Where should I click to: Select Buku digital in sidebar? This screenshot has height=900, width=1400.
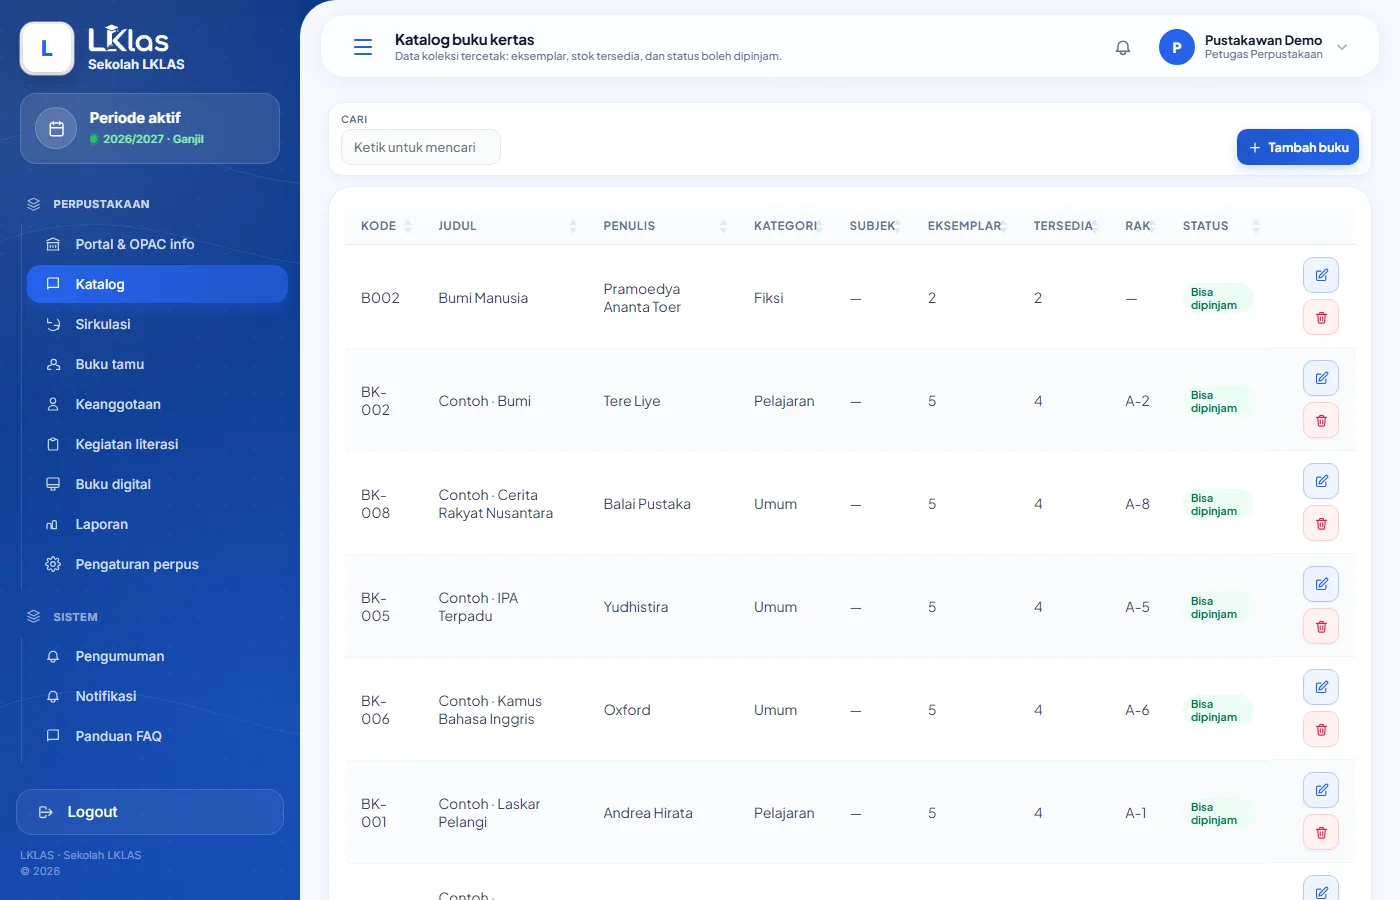click(157, 484)
